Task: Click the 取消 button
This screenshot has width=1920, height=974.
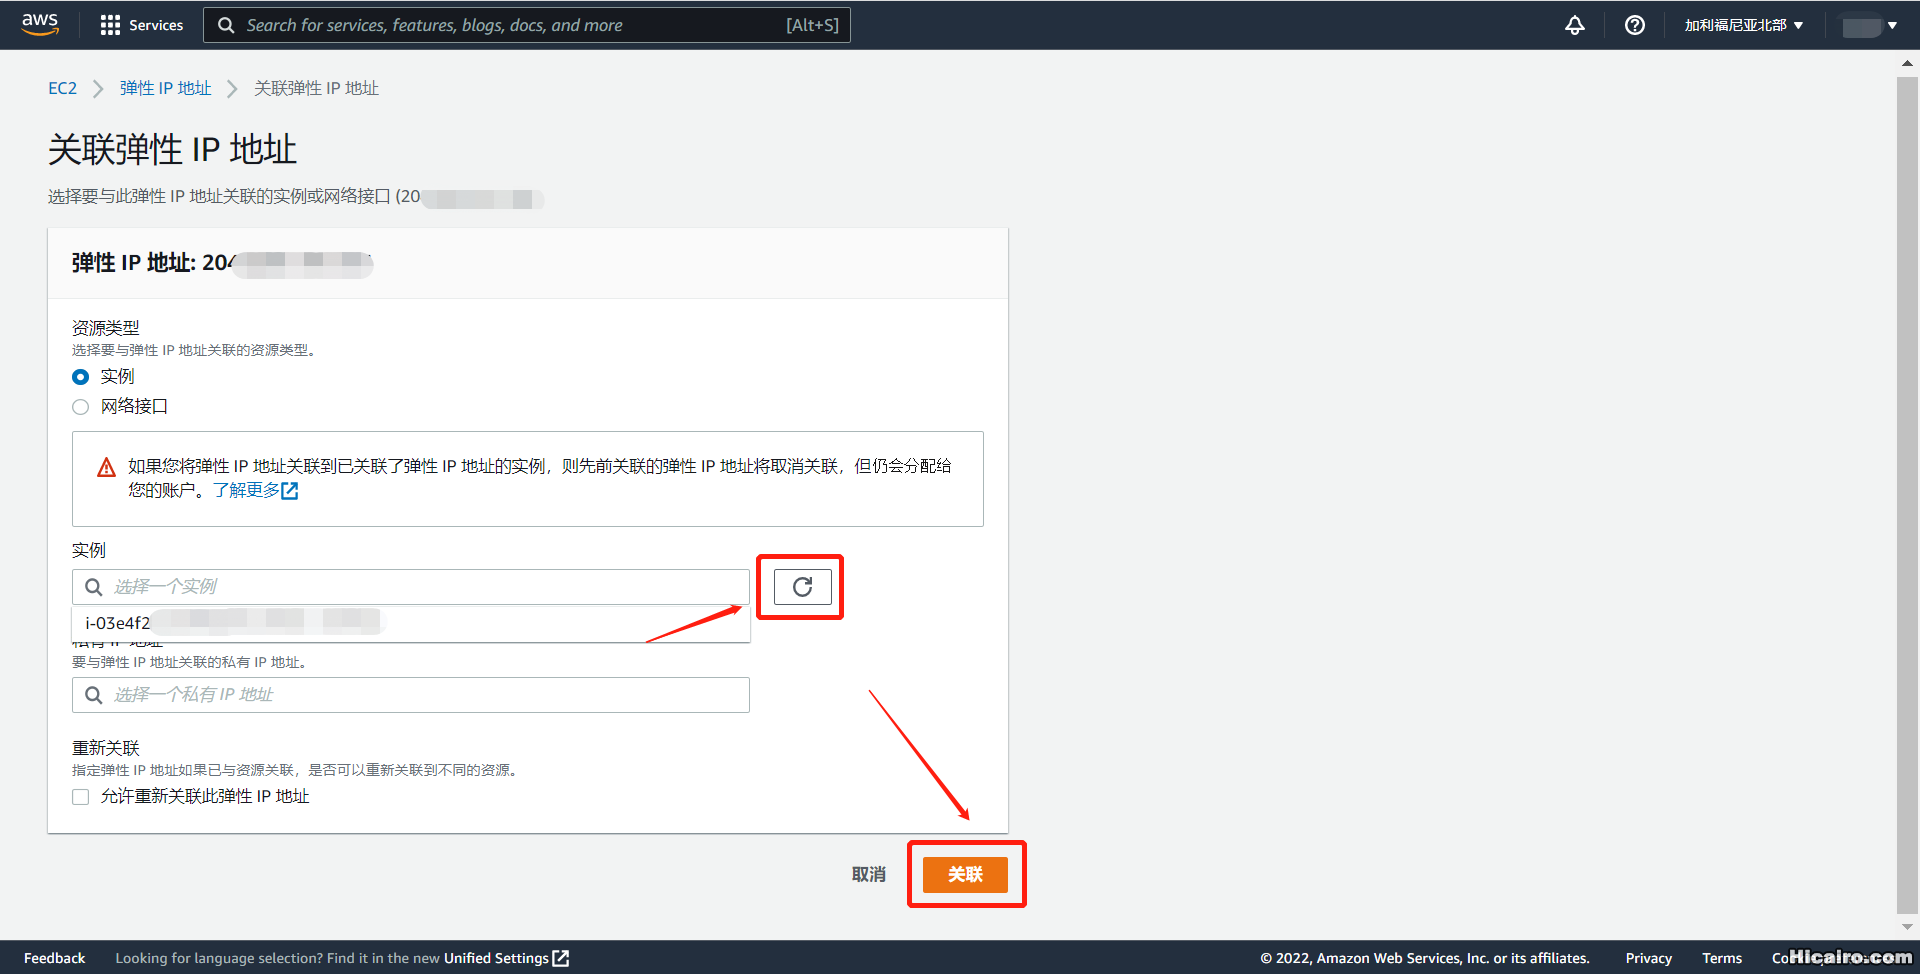Action: (x=868, y=874)
